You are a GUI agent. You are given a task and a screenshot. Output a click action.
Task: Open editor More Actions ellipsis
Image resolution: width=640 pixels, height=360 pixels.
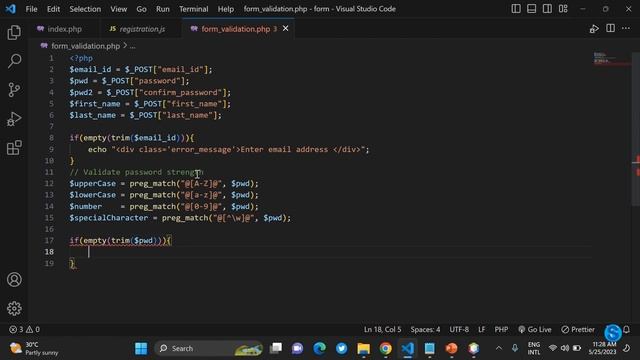(626, 28)
